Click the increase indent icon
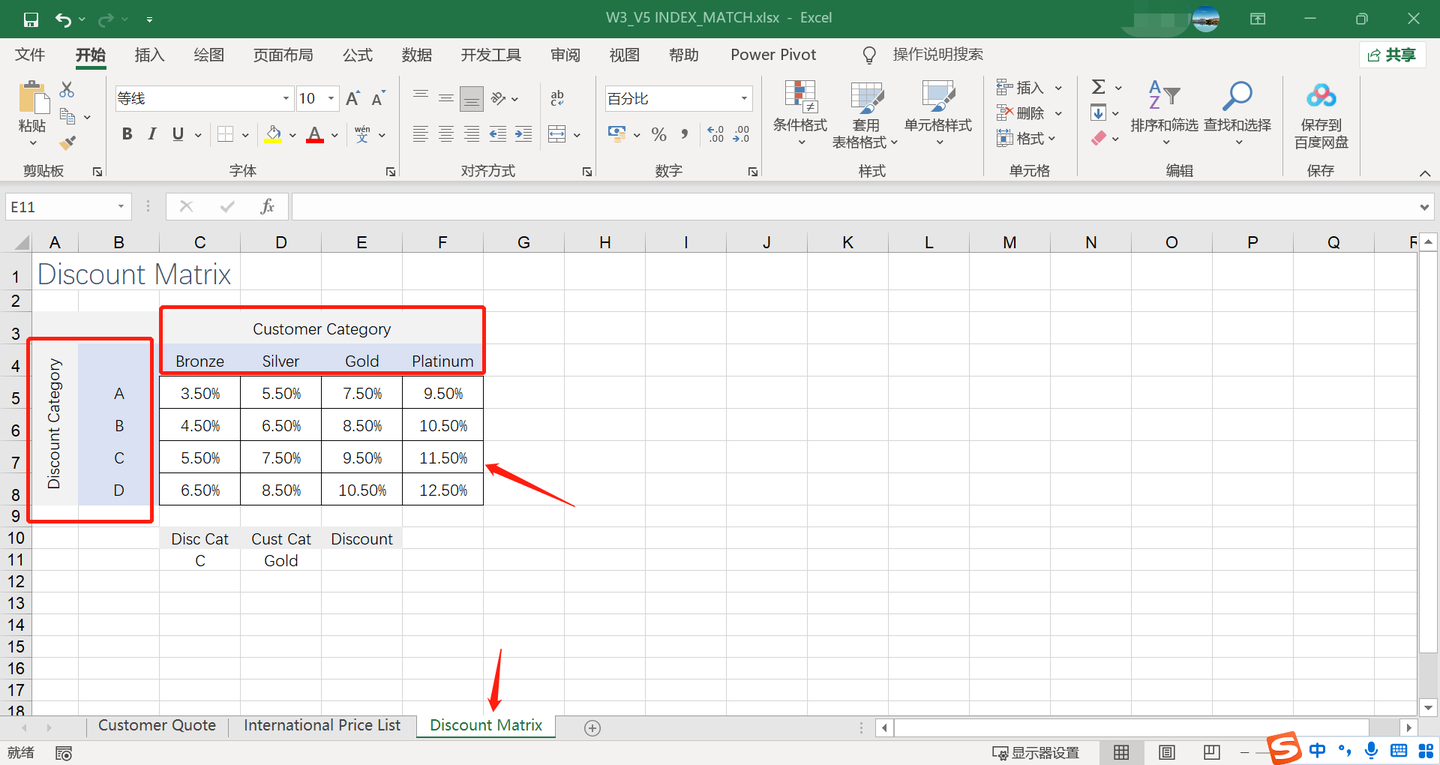The width and height of the screenshot is (1440, 765). 524,134
